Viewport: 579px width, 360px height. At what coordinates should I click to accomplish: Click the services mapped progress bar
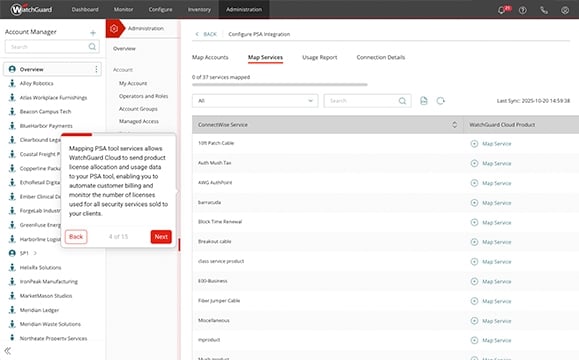280,85
